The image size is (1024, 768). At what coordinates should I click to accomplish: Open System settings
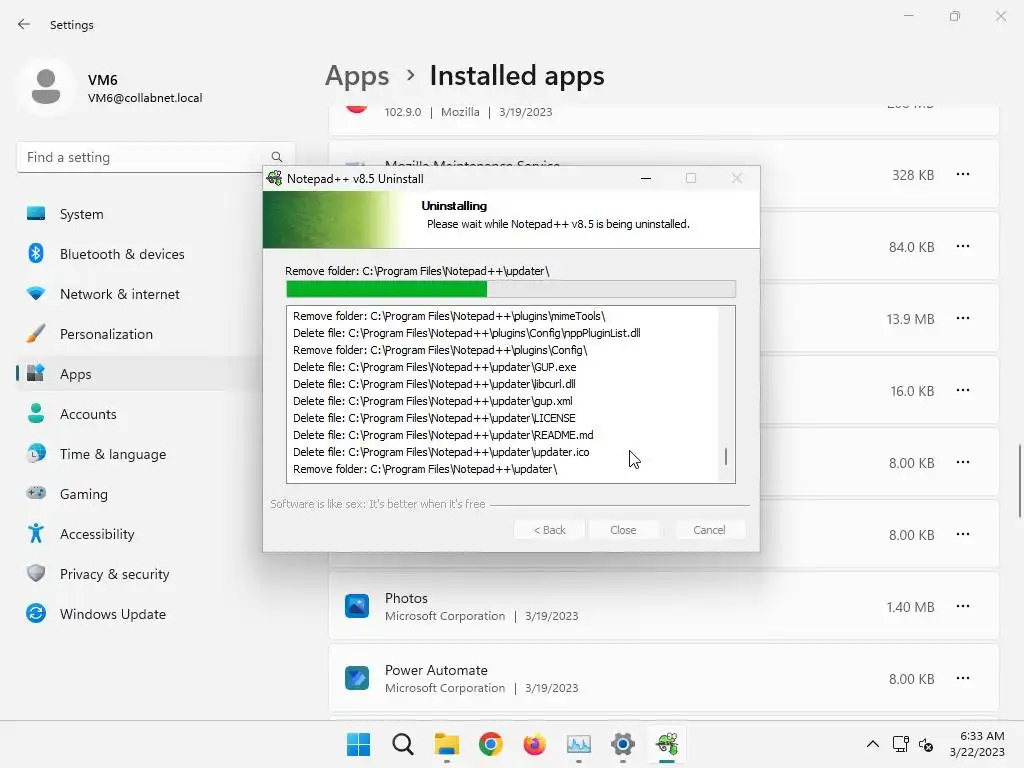[139, 214]
